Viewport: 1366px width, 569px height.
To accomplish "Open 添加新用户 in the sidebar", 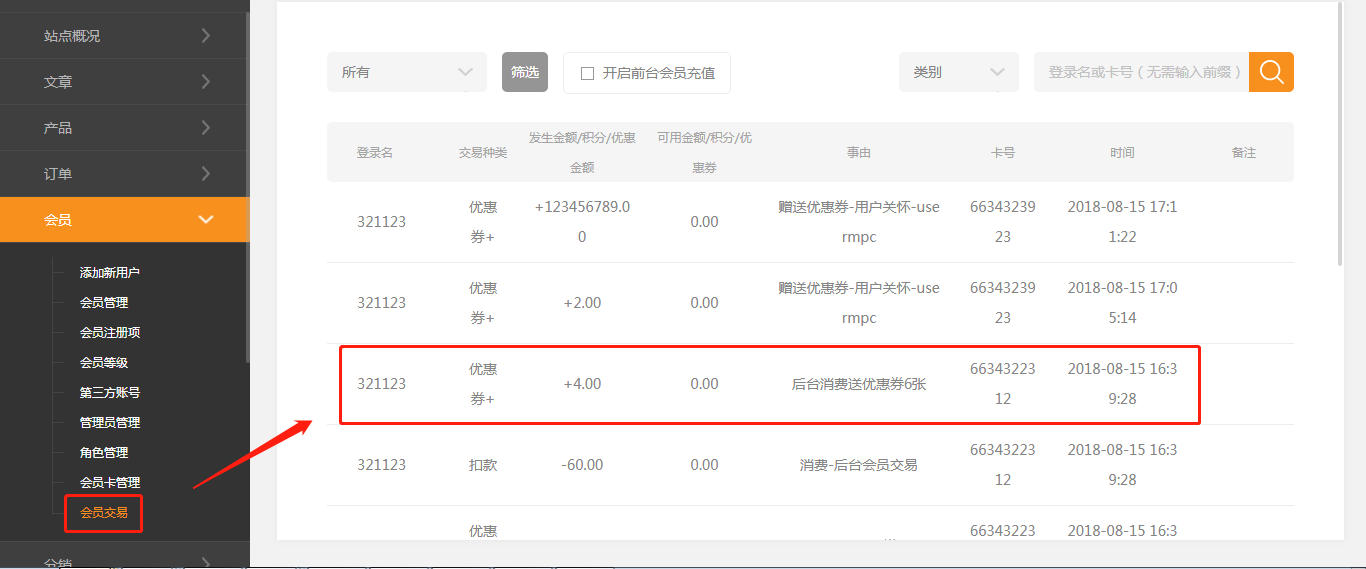I will [x=110, y=272].
